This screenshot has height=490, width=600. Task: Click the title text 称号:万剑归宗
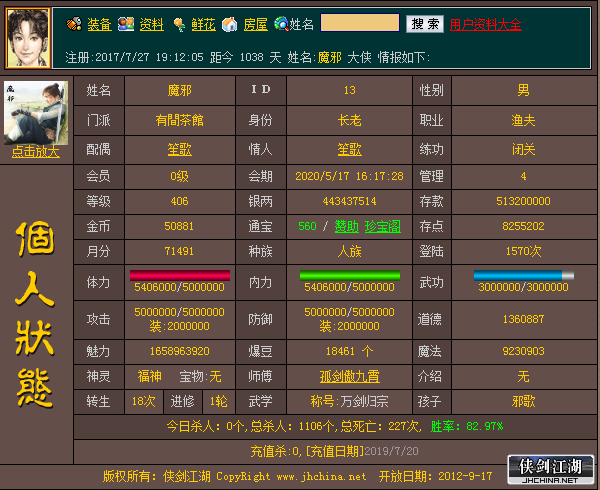pos(349,401)
